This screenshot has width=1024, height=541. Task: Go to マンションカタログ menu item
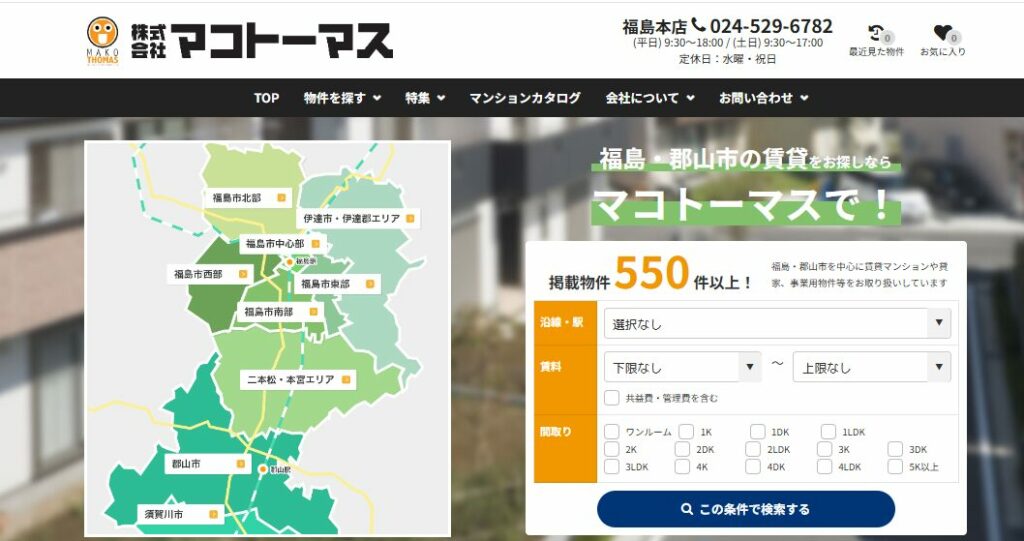point(525,98)
